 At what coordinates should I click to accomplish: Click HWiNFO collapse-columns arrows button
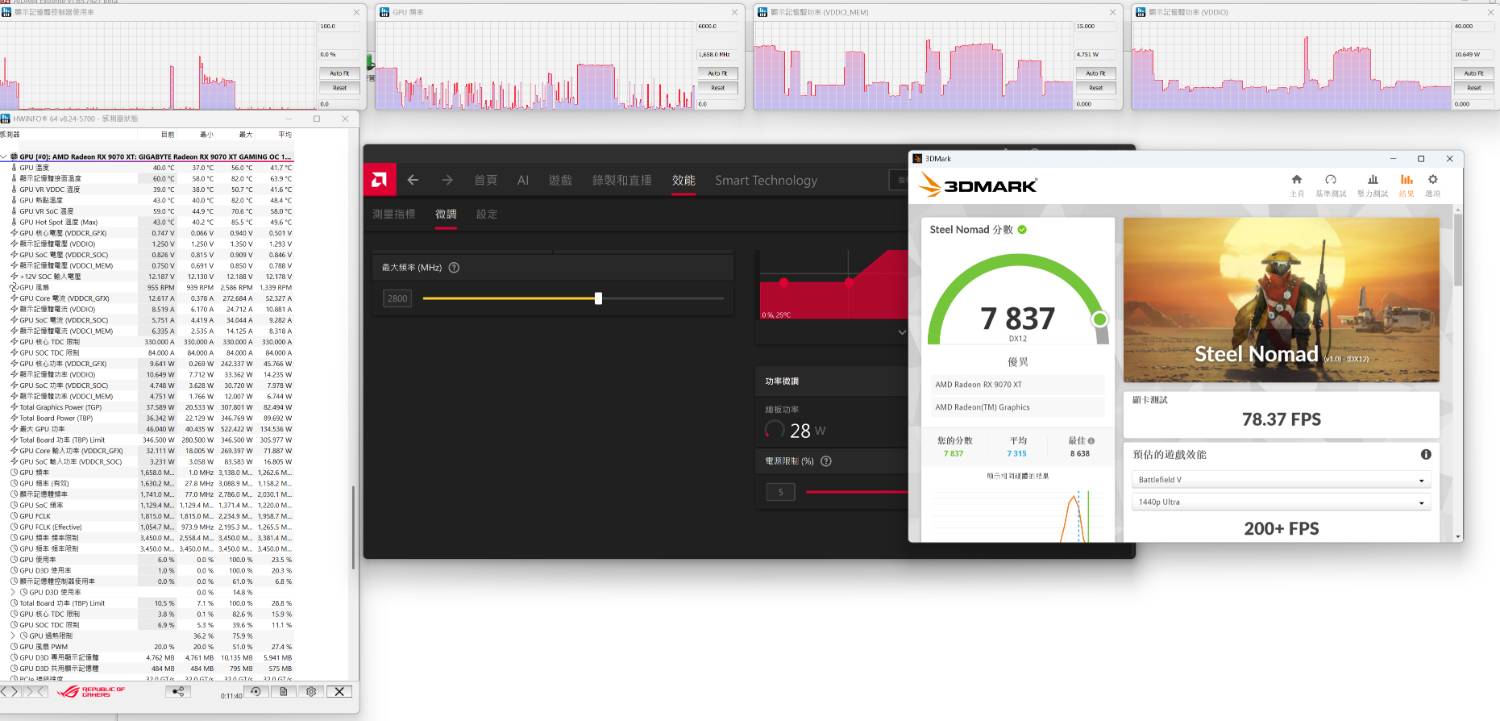34,691
